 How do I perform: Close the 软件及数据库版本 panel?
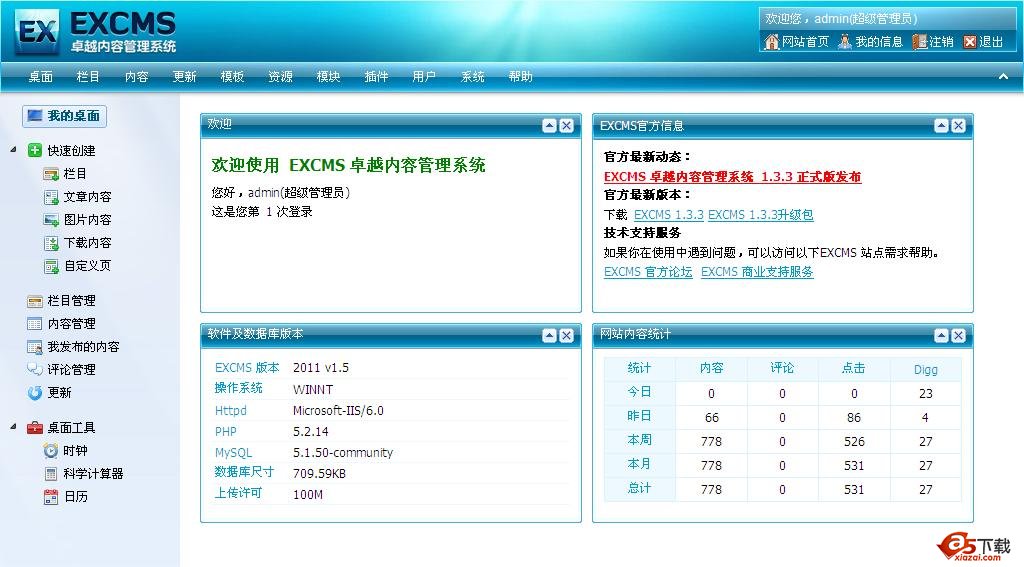pos(566,336)
